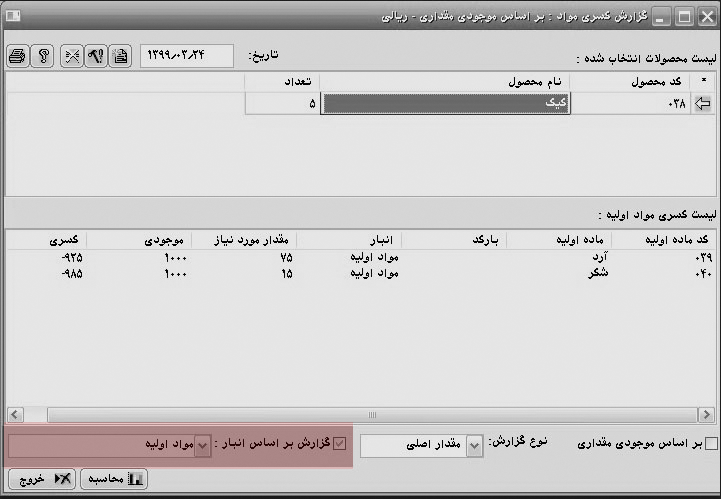Click the نام محصول column header
Screen dimensions: 721x499
click(445, 80)
